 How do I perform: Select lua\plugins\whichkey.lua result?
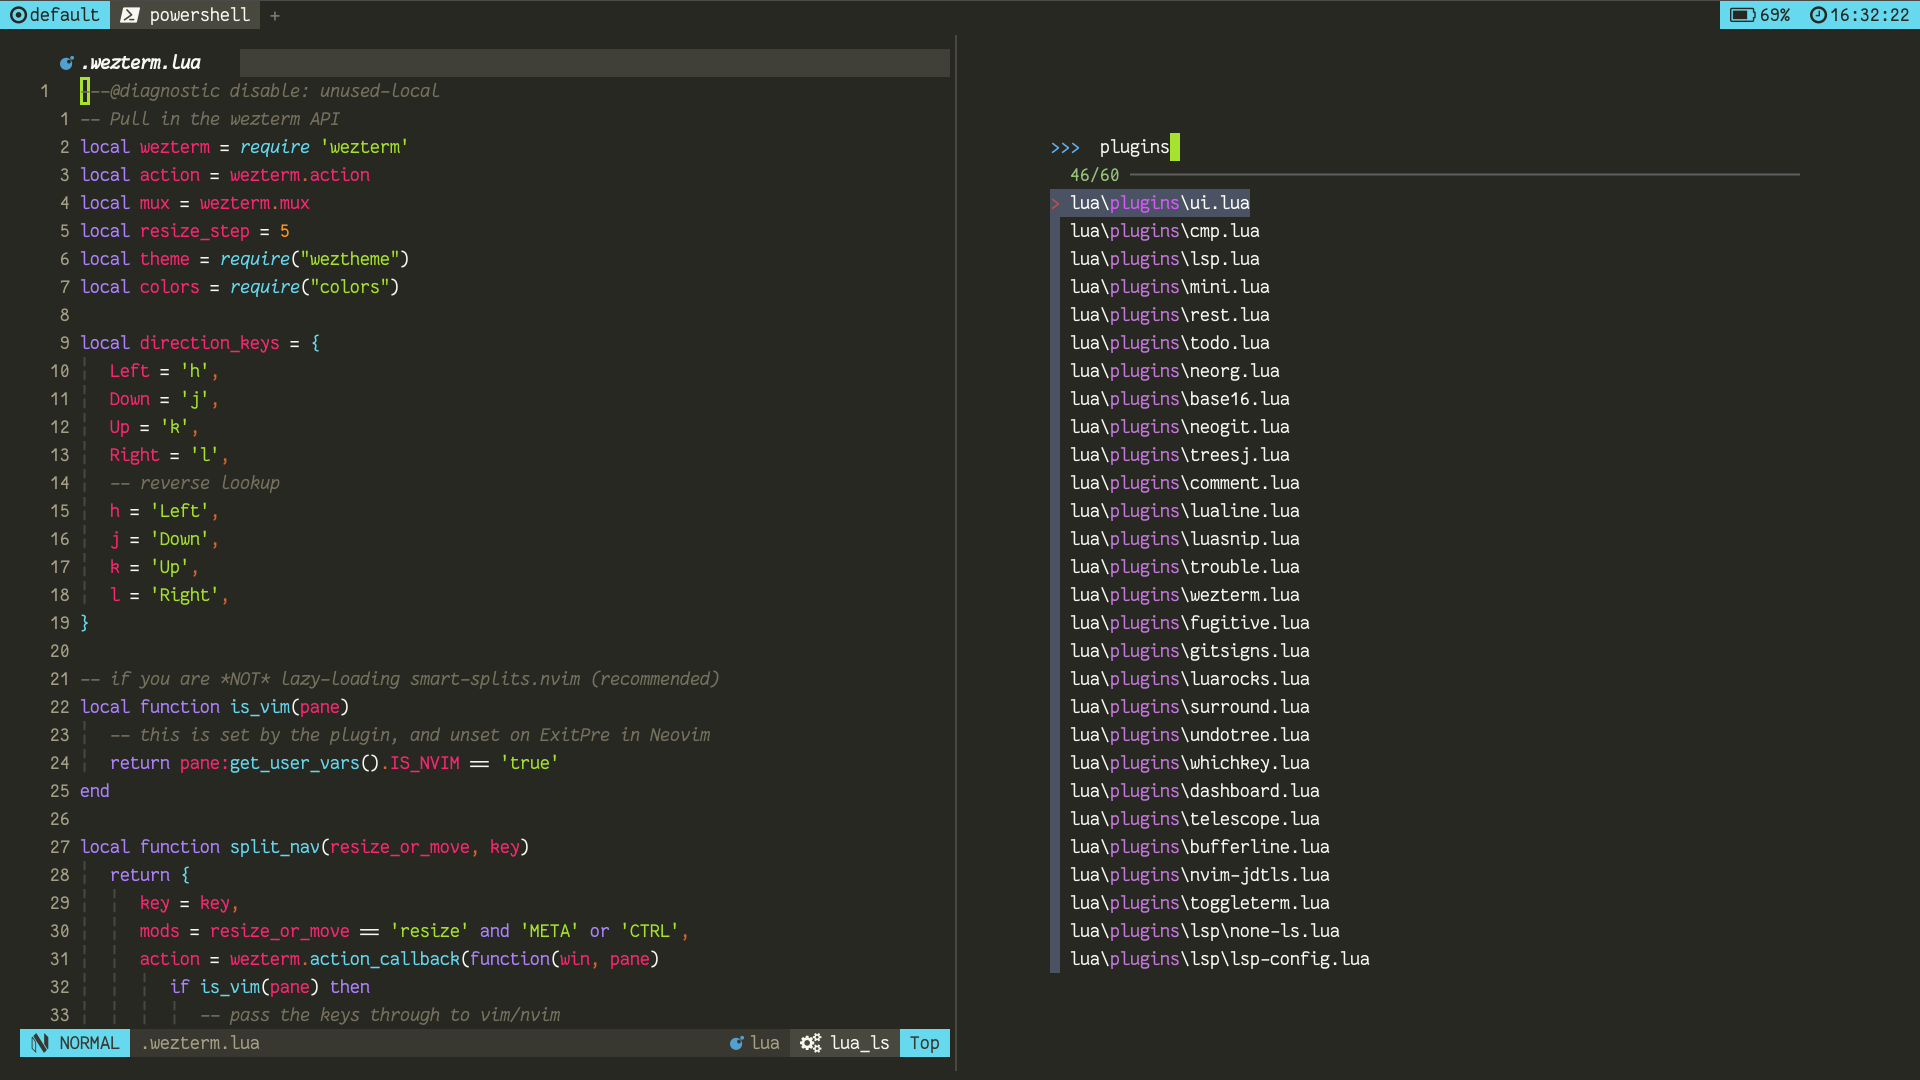(x=1190, y=763)
